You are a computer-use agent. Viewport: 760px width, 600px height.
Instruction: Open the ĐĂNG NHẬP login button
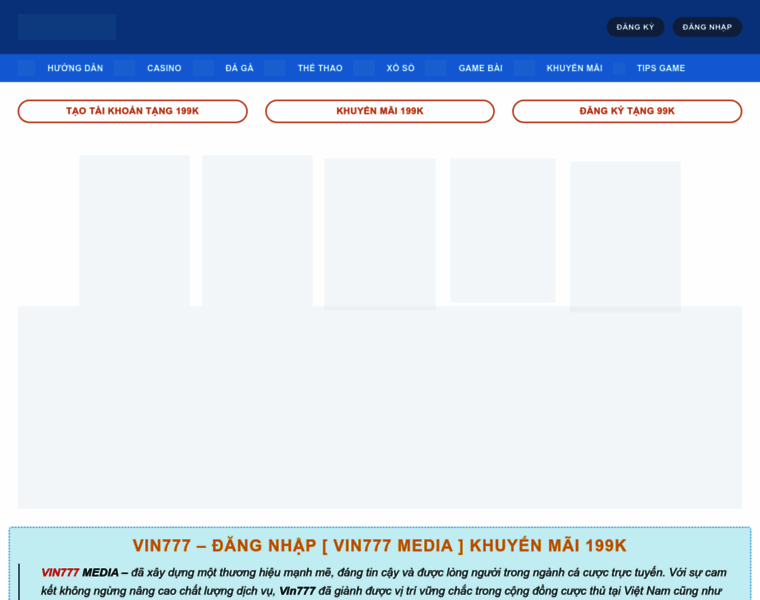click(x=707, y=27)
